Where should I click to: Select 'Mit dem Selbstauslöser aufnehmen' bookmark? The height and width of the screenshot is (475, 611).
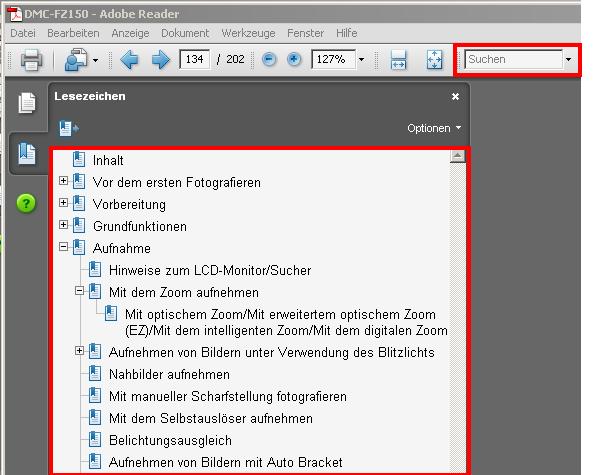[x=211, y=418]
